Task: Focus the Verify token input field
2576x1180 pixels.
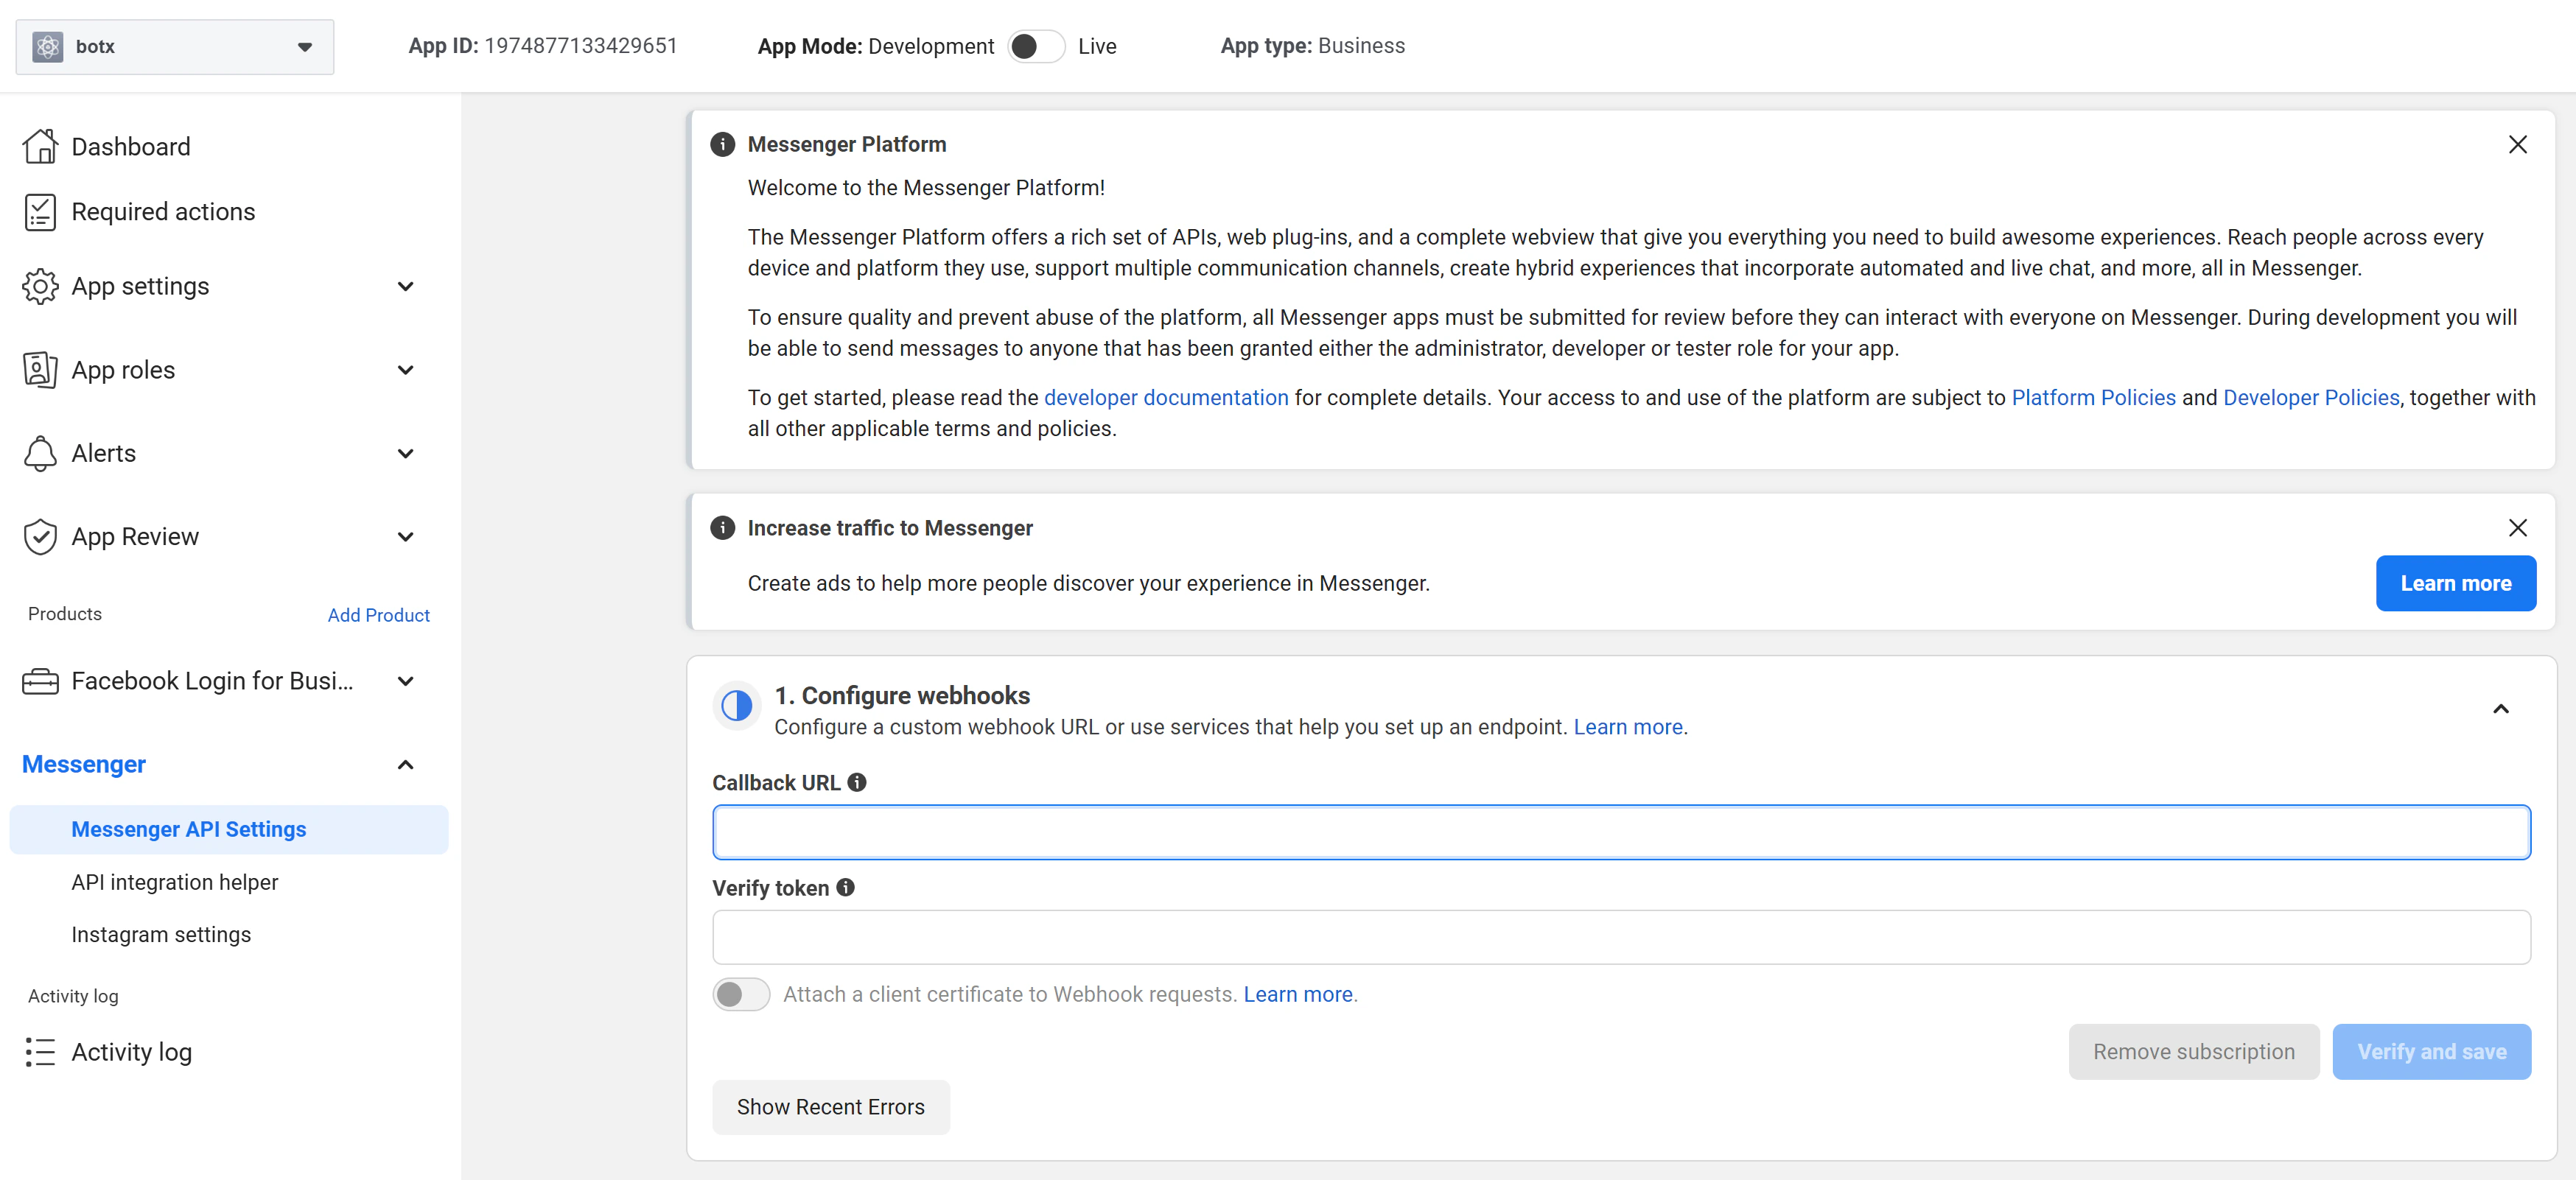Action: coord(1621,937)
